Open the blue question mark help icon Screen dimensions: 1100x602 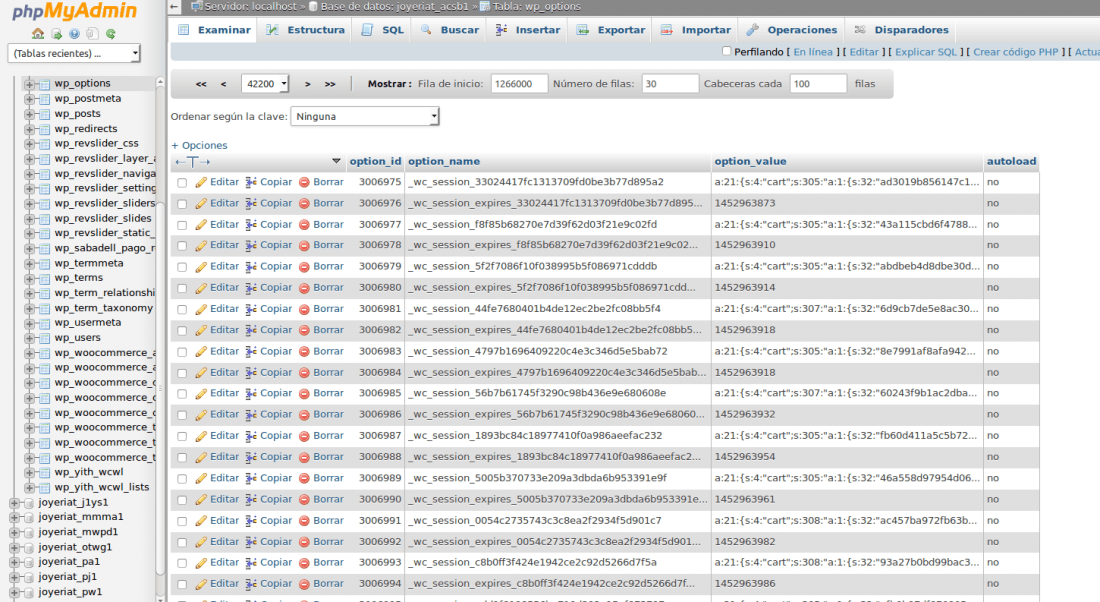[74, 34]
